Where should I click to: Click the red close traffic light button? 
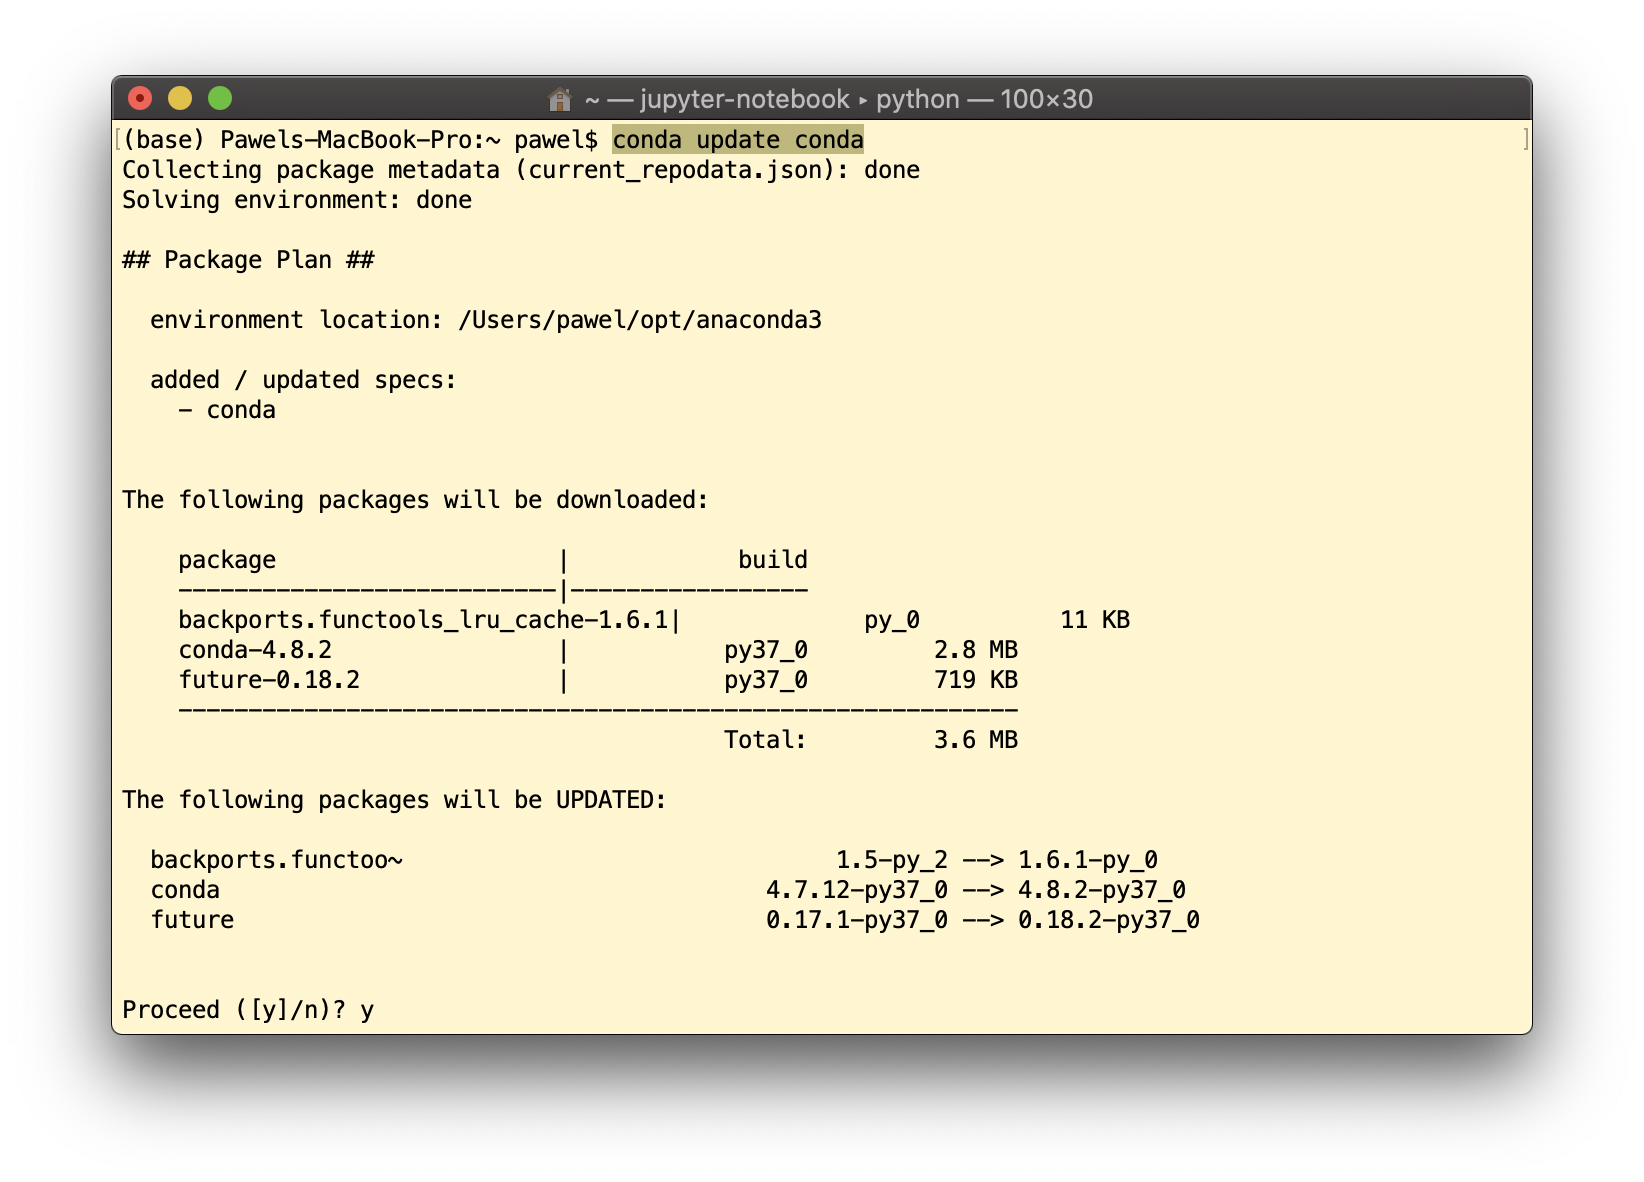tap(140, 97)
